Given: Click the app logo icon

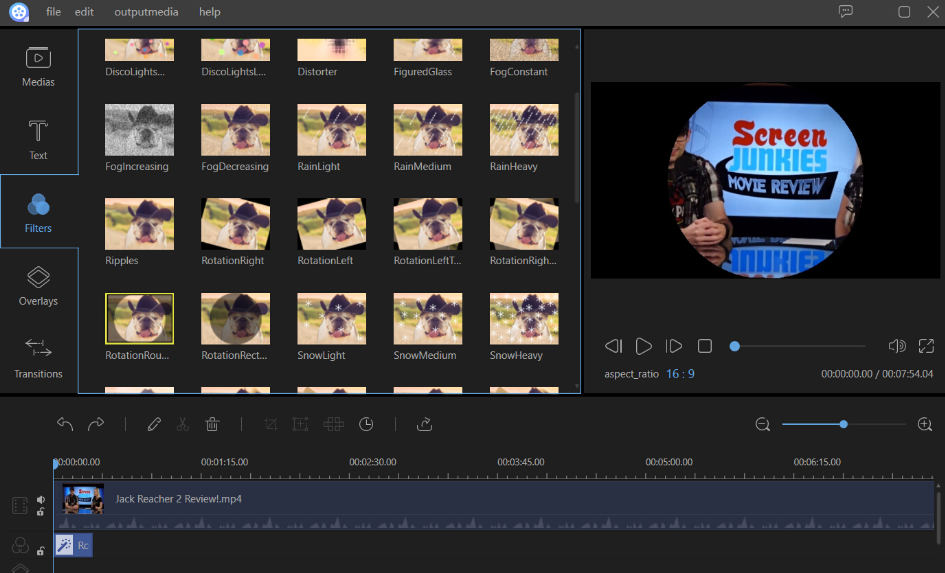Looking at the screenshot, I should (x=19, y=11).
